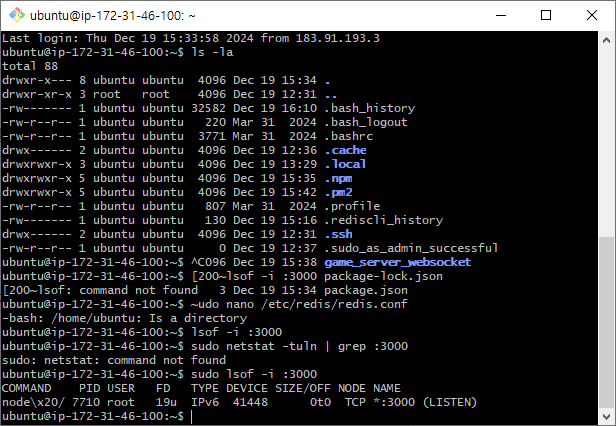616x426 pixels.
Task: Click the .bashrc file name
Action: tap(349, 136)
